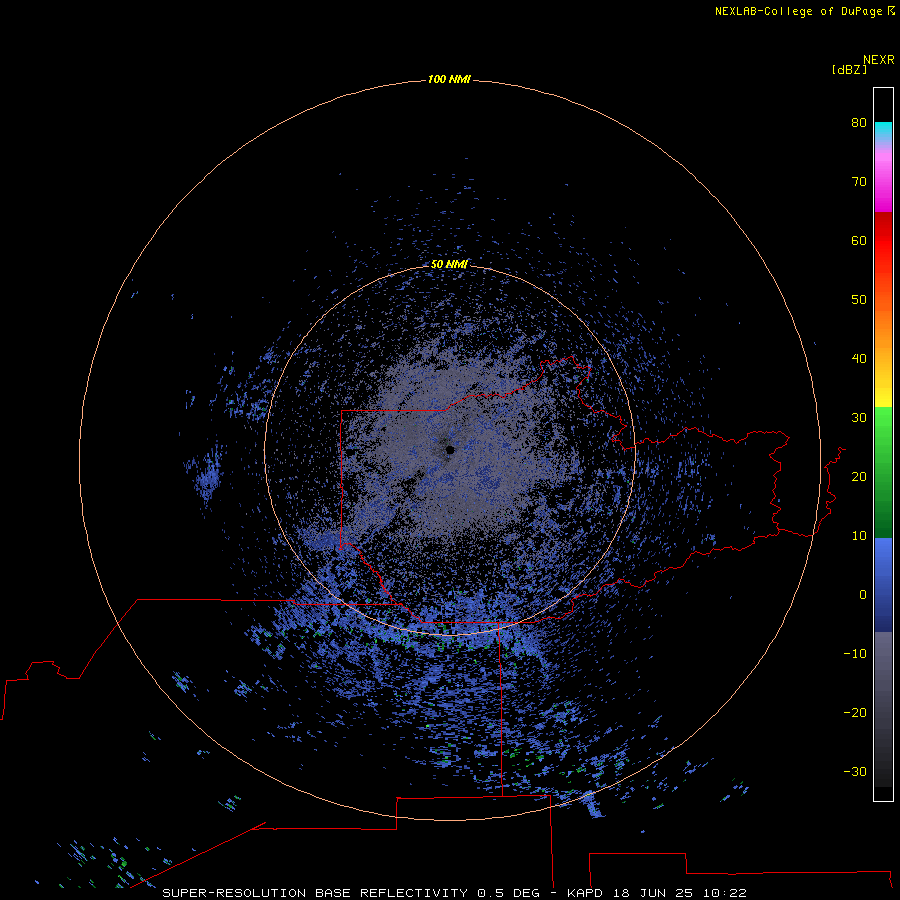Click the 10 dBZ scale value
The height and width of the screenshot is (900, 900).
(859, 536)
